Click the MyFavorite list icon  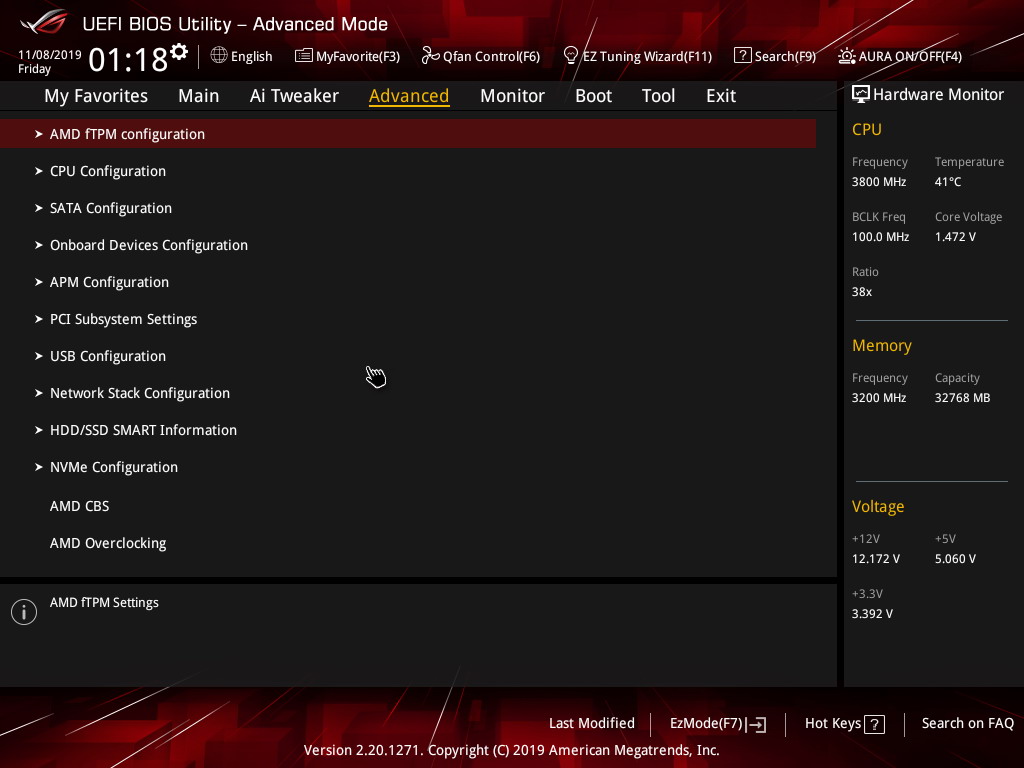[x=303, y=56]
